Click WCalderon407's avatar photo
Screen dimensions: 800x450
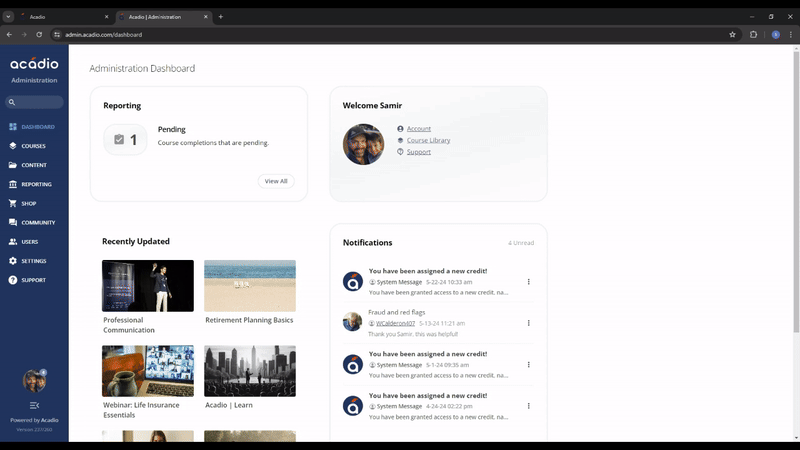(353, 321)
